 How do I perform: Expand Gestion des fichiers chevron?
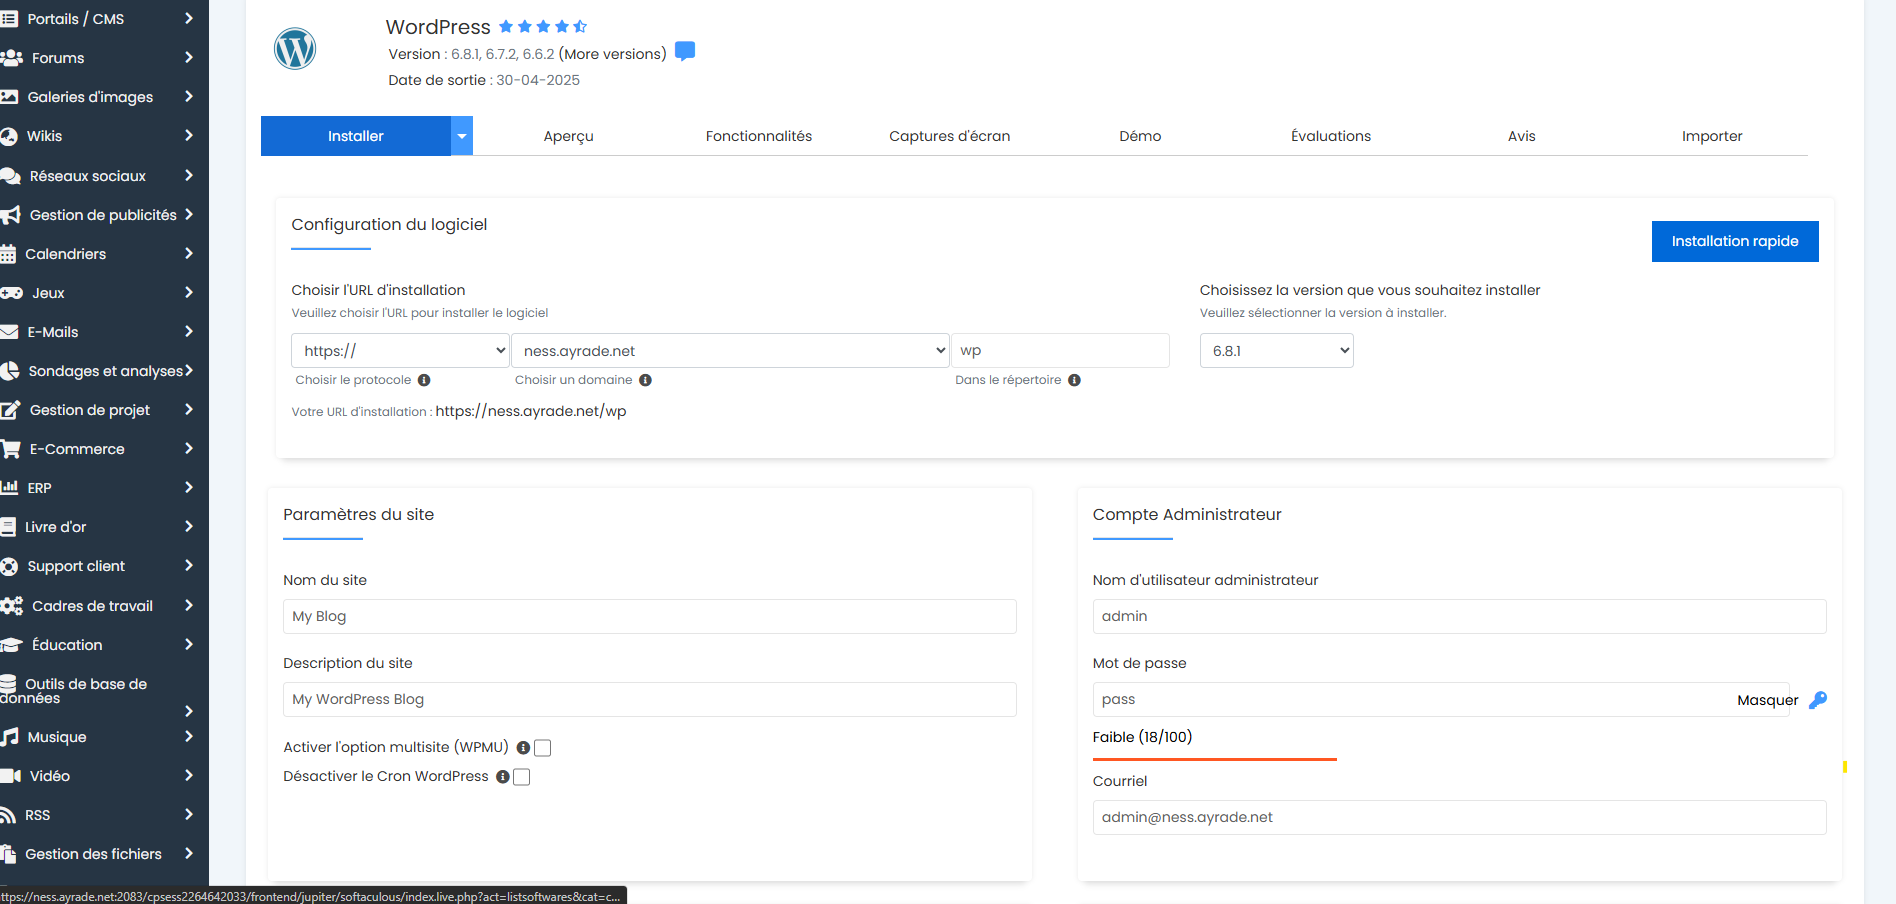click(x=189, y=854)
